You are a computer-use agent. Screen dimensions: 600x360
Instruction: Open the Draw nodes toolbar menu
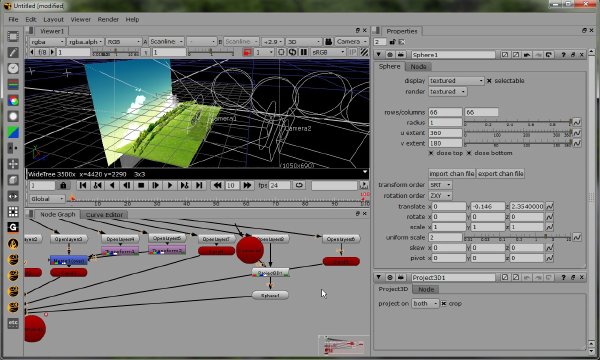pyautogui.click(x=13, y=52)
